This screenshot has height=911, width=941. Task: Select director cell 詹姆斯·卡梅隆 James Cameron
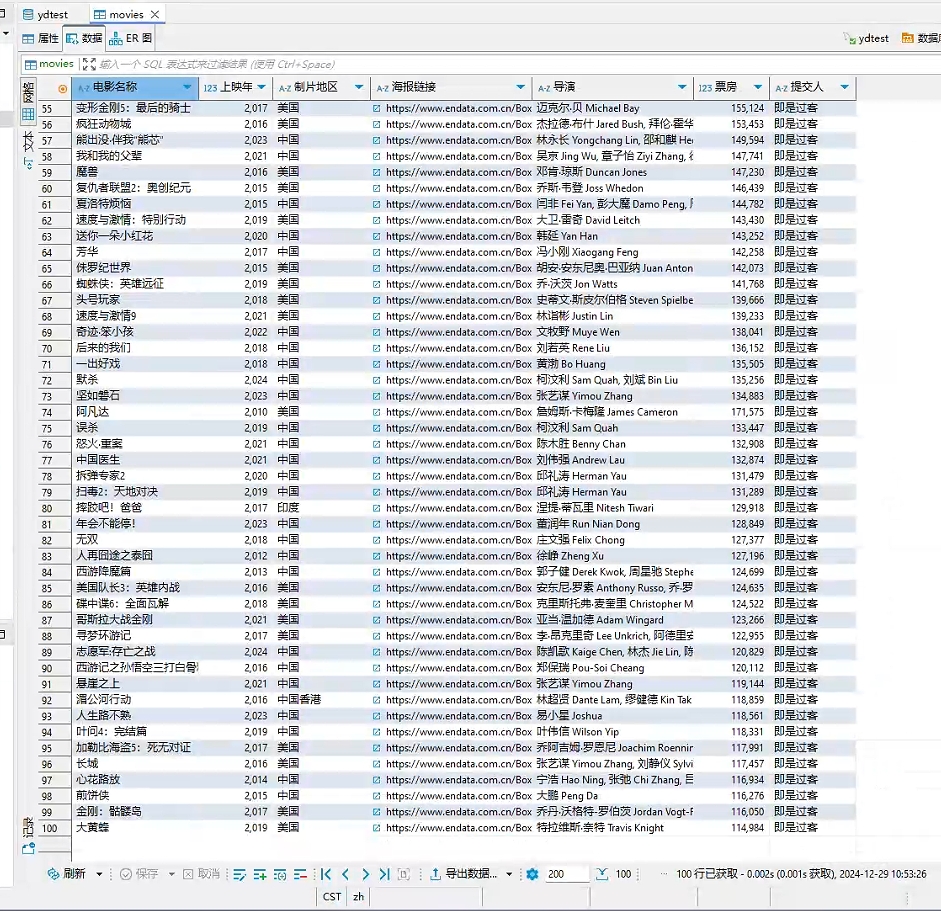tap(613, 412)
